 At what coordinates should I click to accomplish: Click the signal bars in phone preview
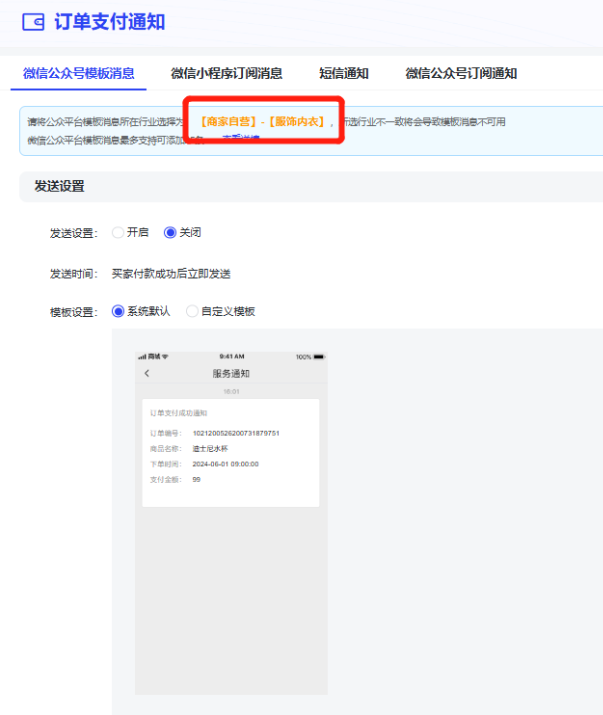click(143, 357)
